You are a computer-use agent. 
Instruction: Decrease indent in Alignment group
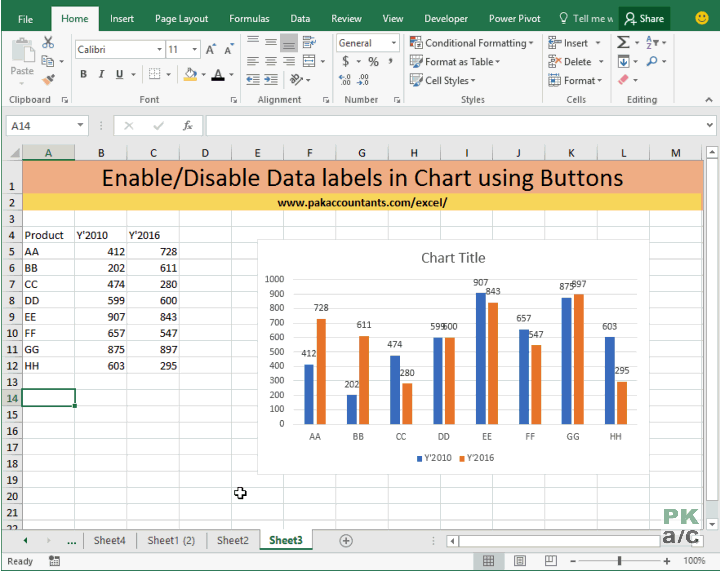tap(253, 80)
